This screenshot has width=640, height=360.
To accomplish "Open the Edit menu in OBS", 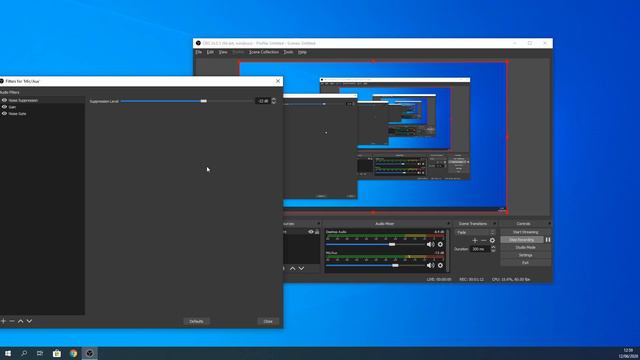I will pos(210,52).
